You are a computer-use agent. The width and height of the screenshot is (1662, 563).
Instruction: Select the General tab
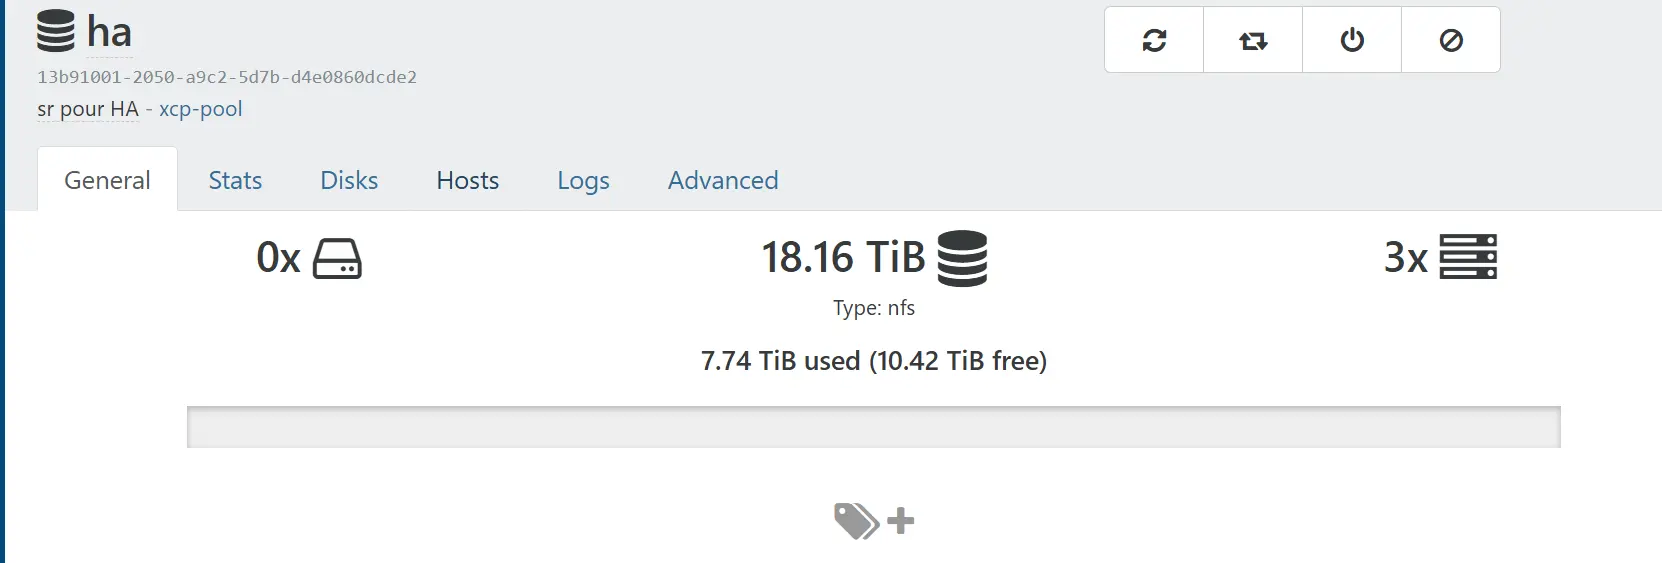click(x=107, y=180)
